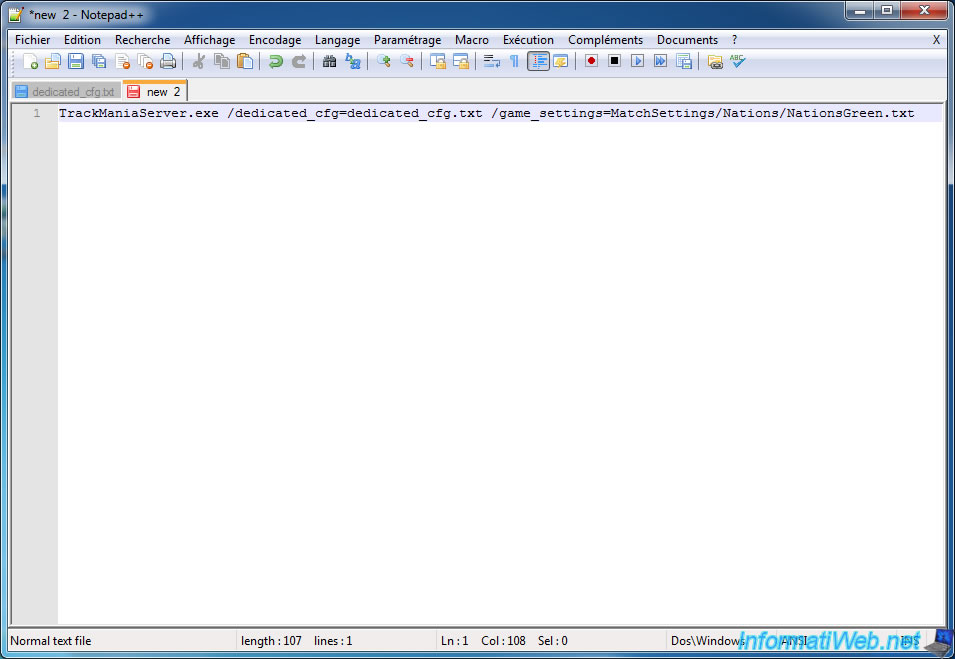Maximize the Notepad++ window
Viewport: 955px width, 659px height.
point(887,10)
